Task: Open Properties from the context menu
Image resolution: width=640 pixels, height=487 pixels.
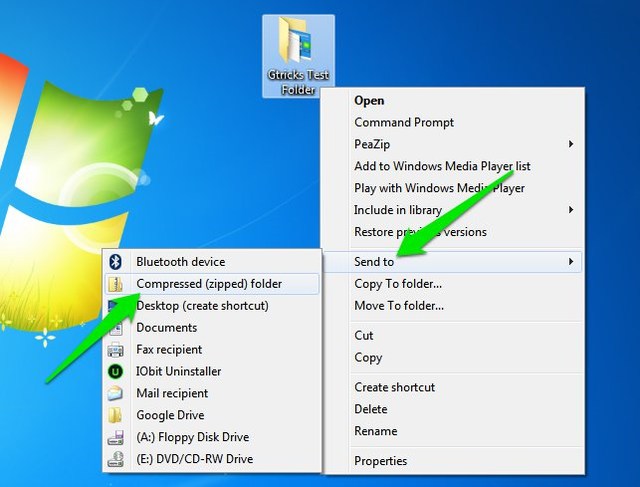Action: pos(454,461)
